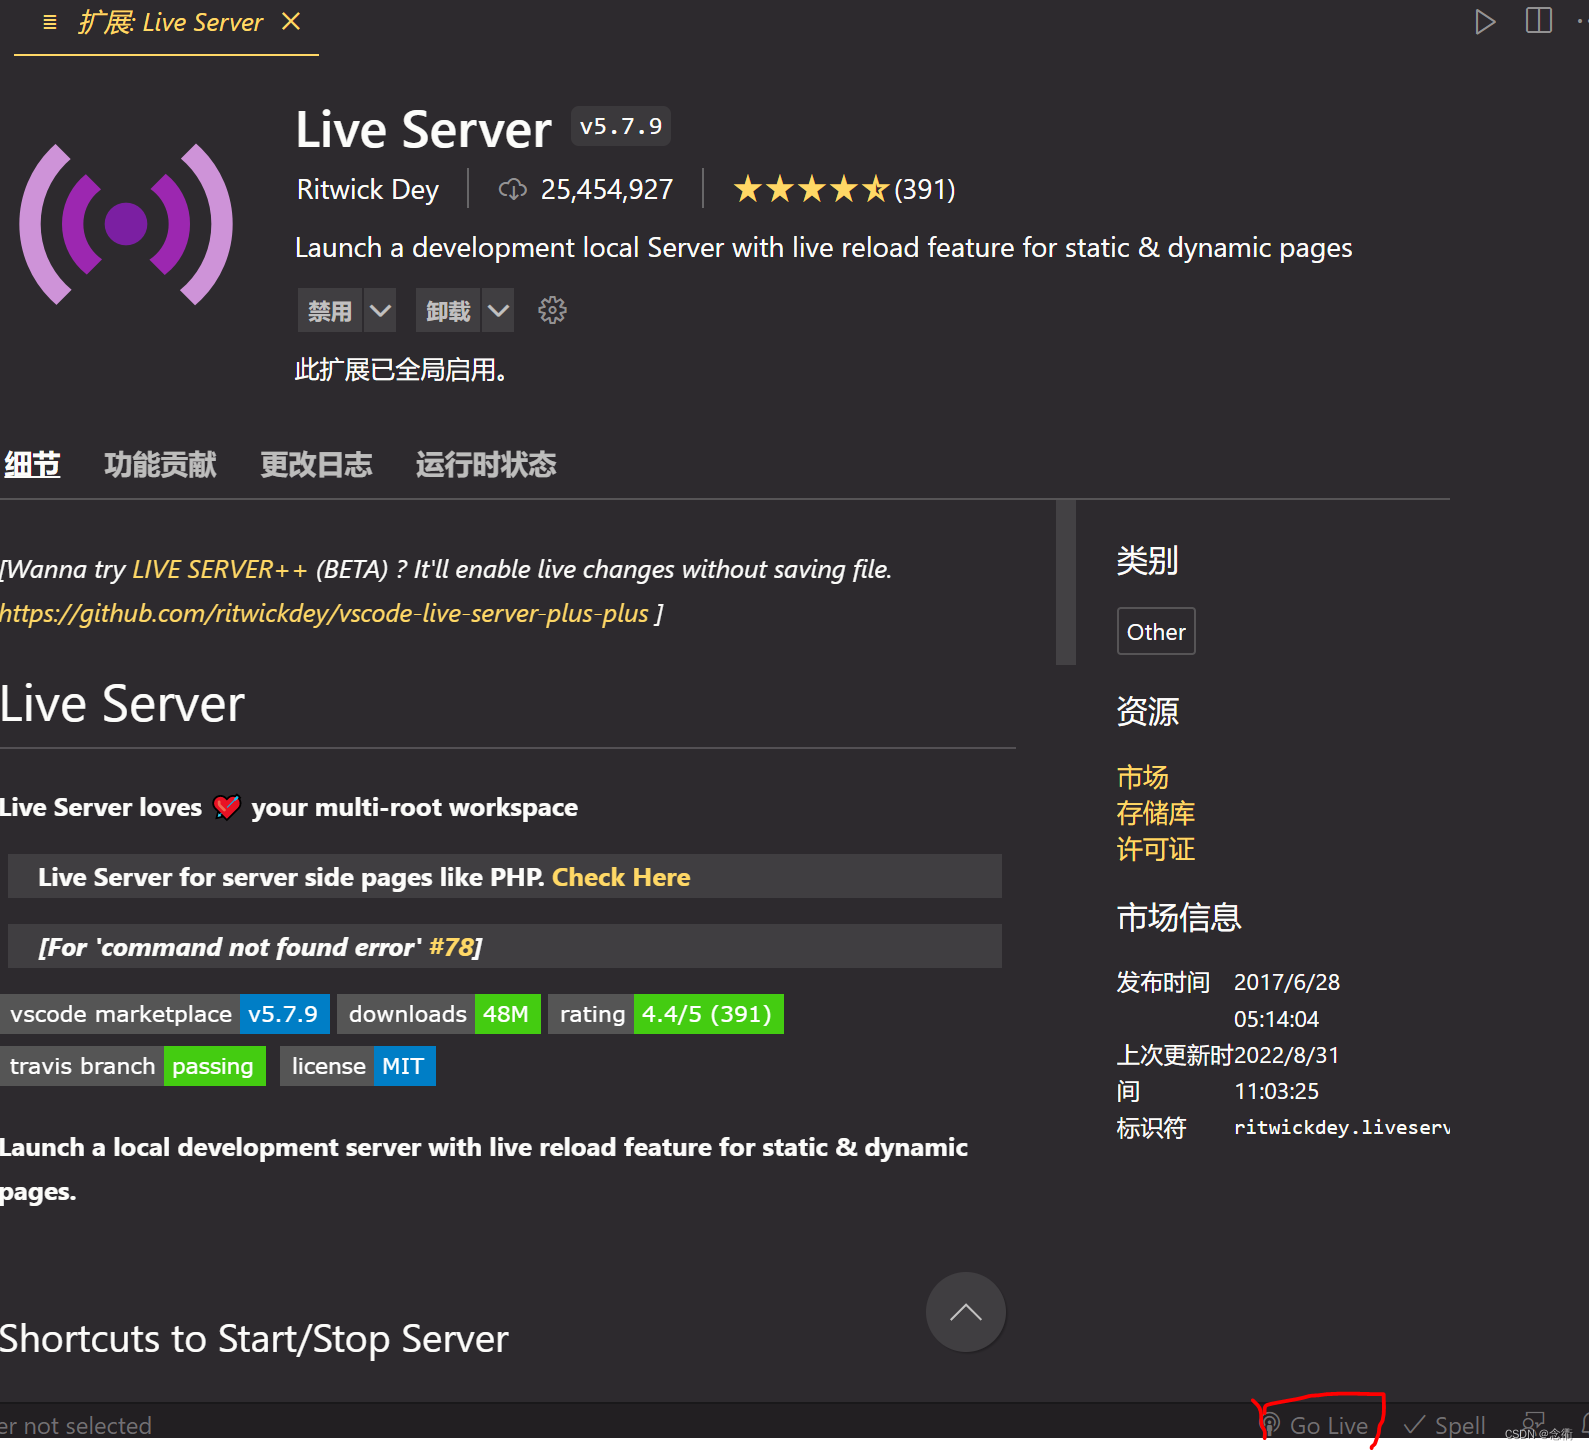This screenshot has width=1589, height=1450.
Task: Select the 扩展: Live Server editor tab
Action: tap(166, 23)
